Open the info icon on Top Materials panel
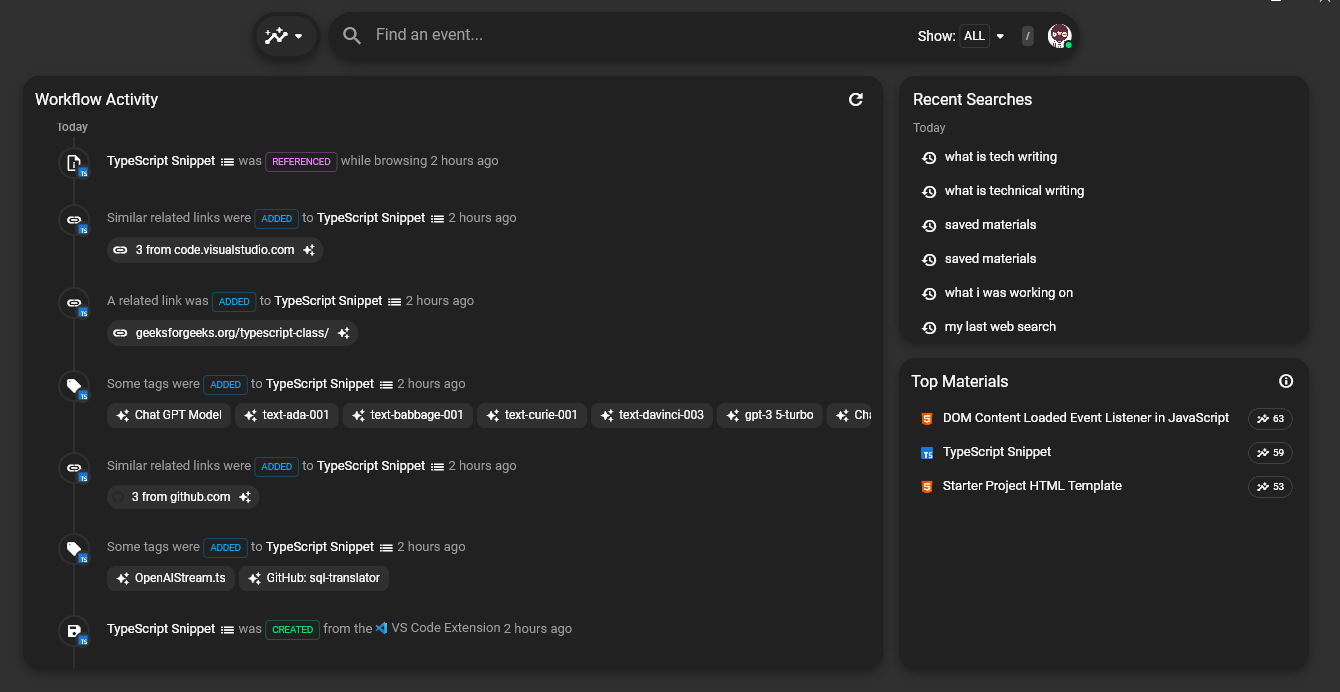The width and height of the screenshot is (1340, 692). 1286,381
